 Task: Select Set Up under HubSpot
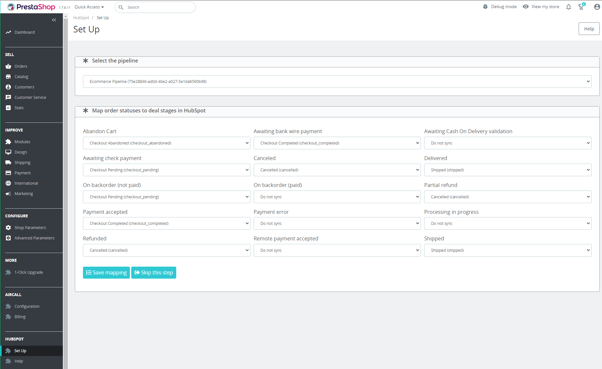pos(20,351)
